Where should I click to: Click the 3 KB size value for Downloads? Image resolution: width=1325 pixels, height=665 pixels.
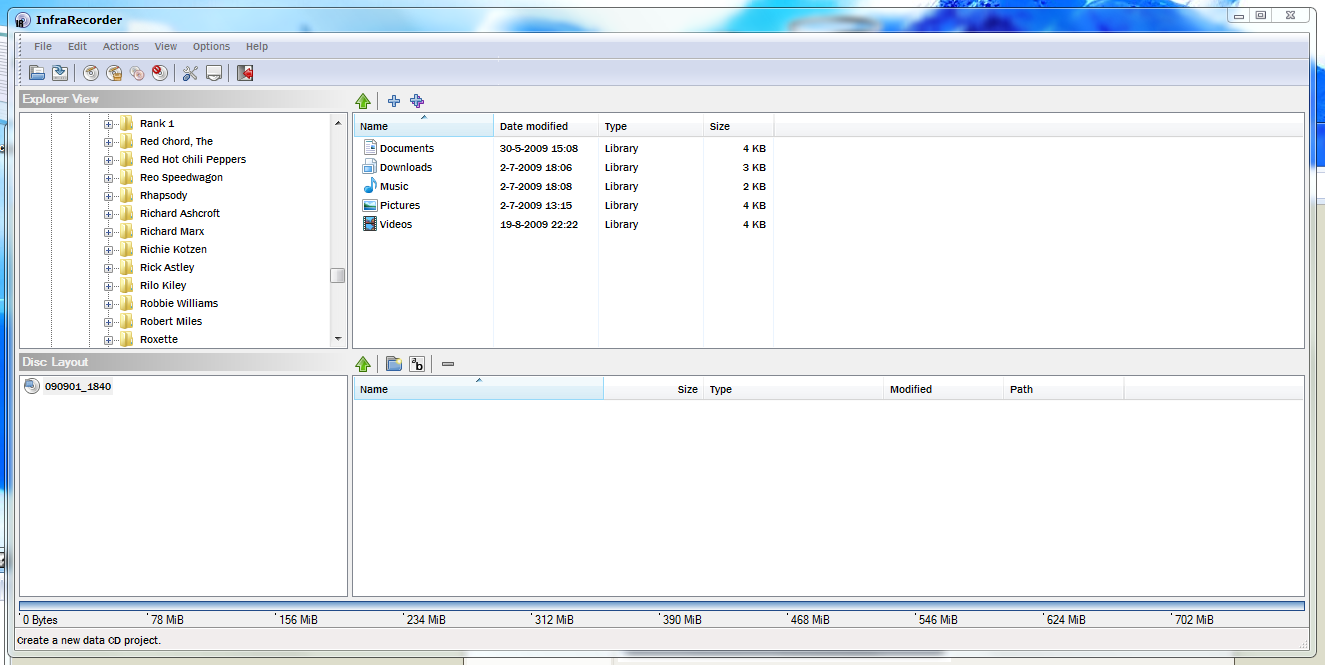pos(754,167)
